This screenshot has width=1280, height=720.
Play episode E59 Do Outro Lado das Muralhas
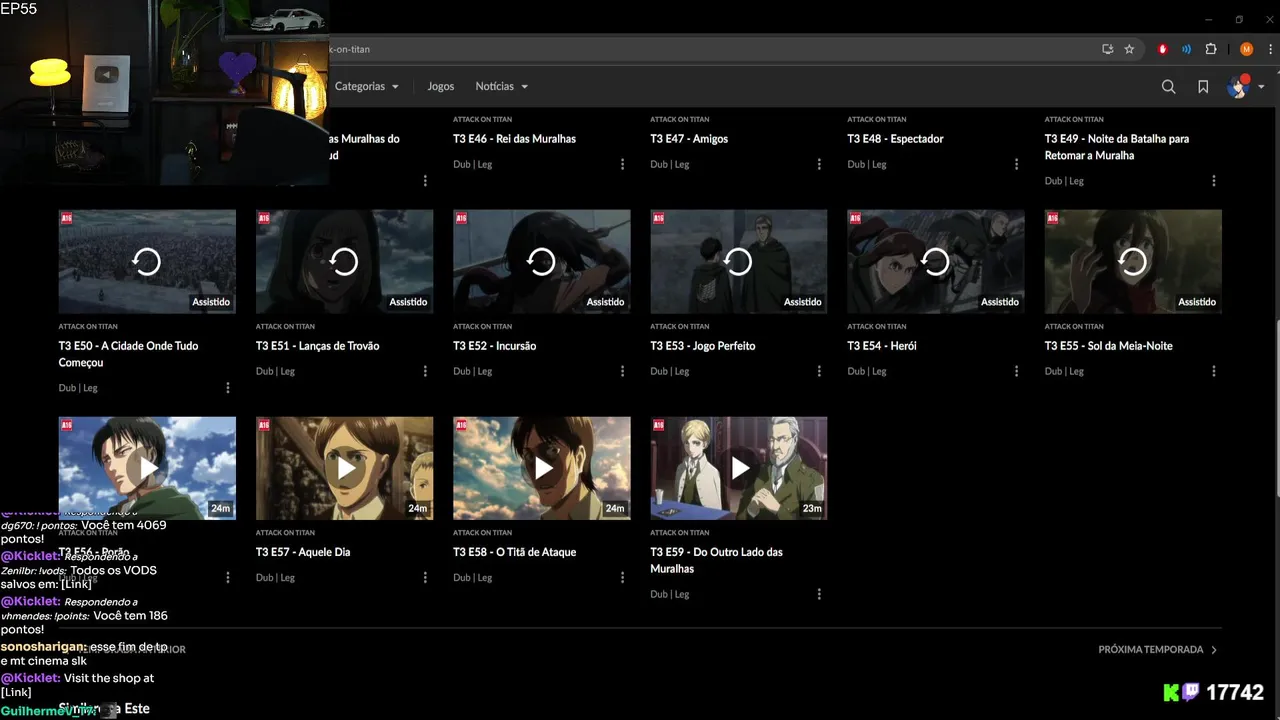point(738,468)
